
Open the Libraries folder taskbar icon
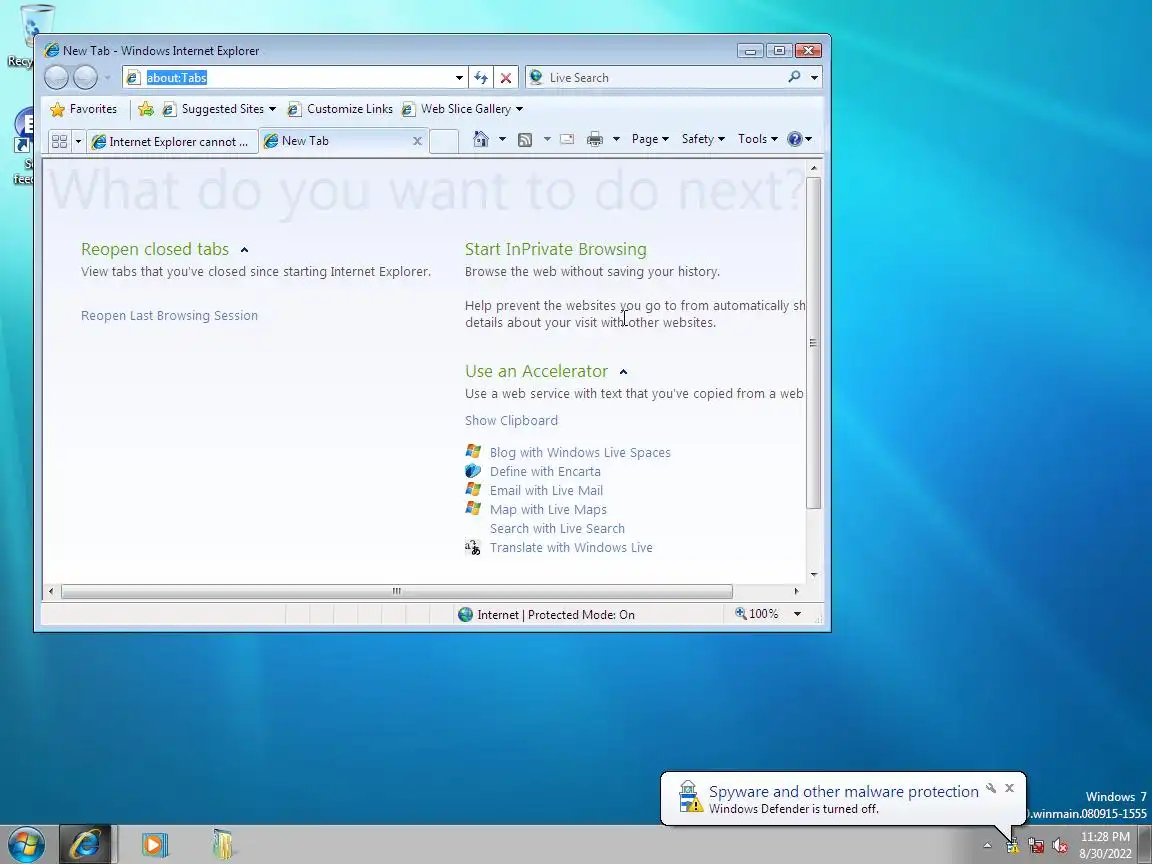[223, 845]
